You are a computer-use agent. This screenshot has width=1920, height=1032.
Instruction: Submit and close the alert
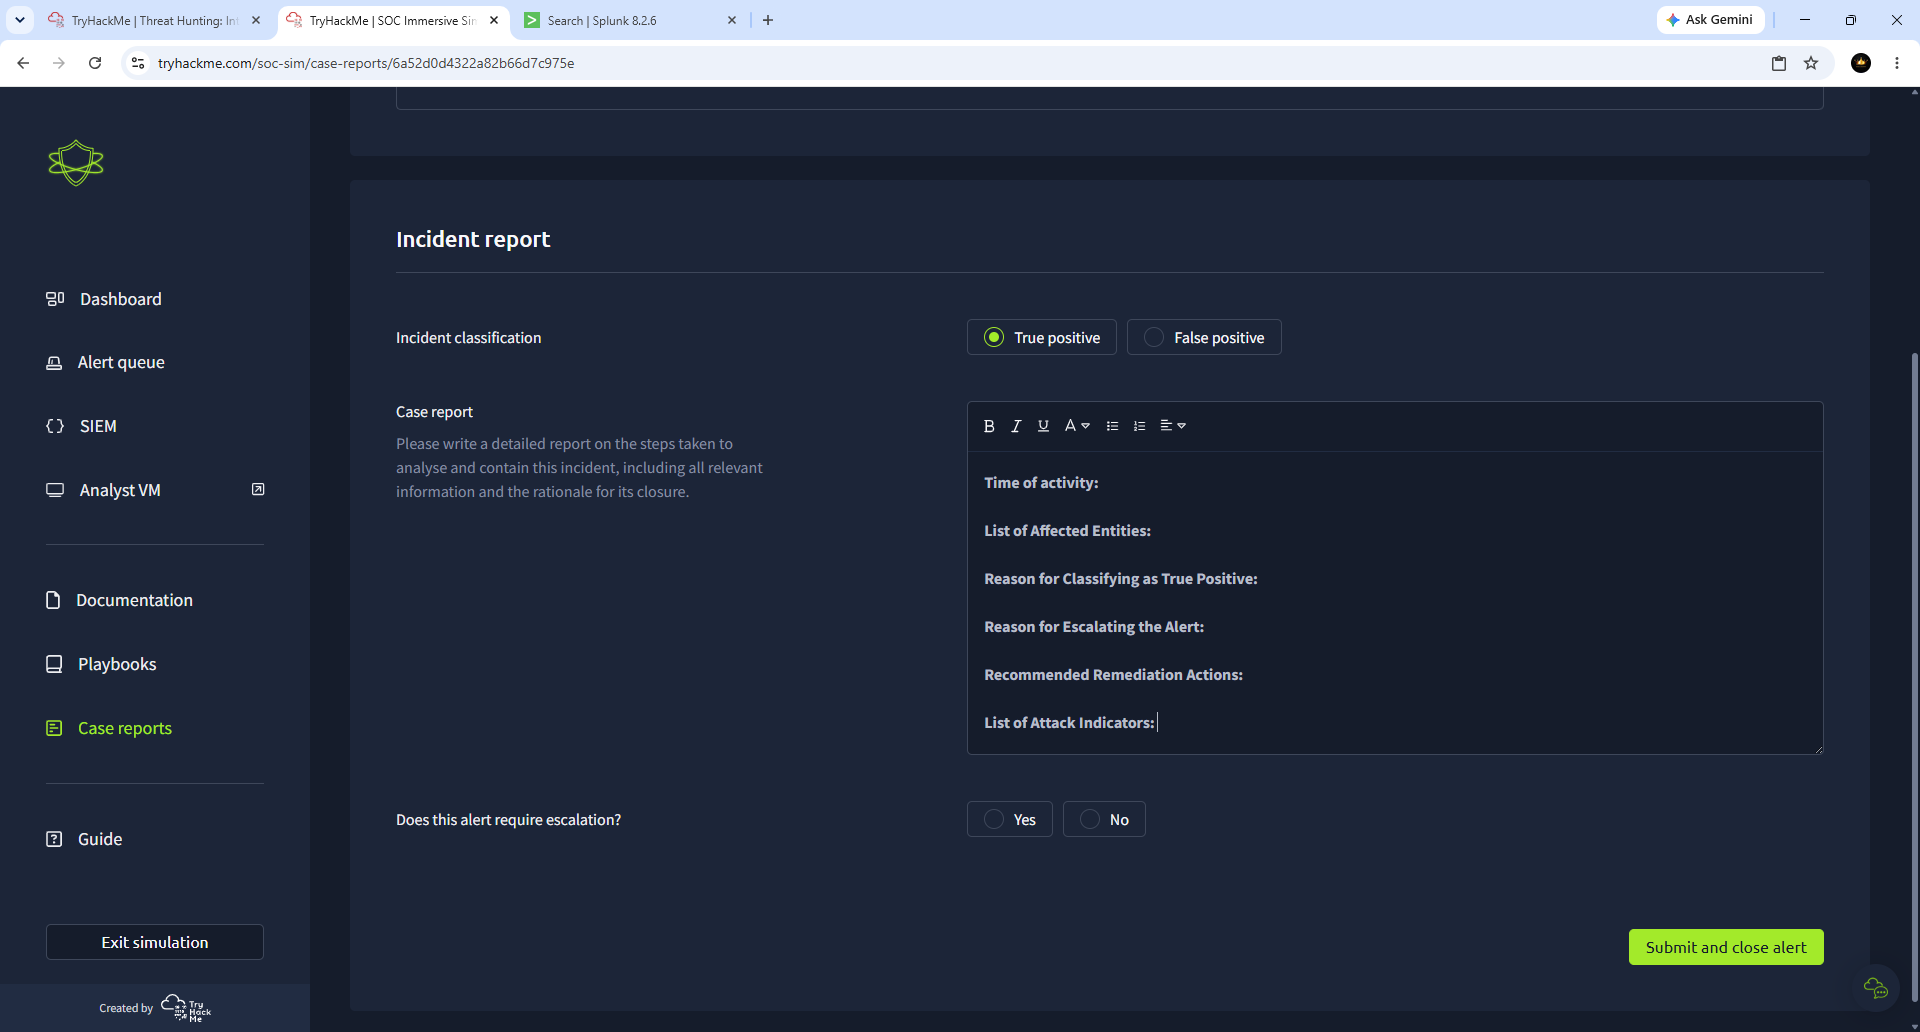1726,947
